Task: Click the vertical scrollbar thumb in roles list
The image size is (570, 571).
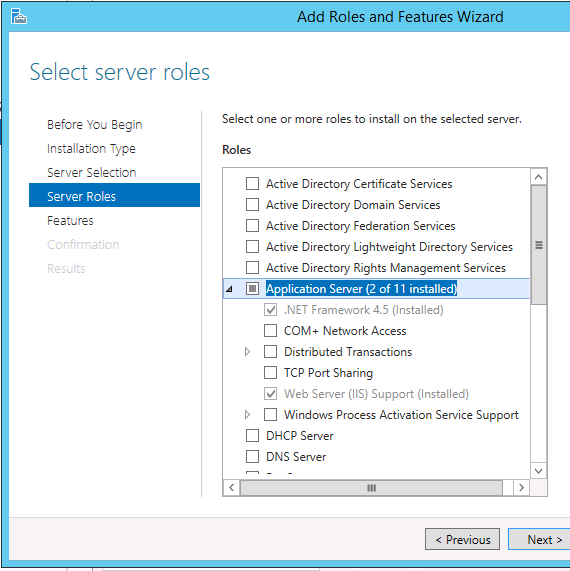Action: pyautogui.click(x=539, y=245)
